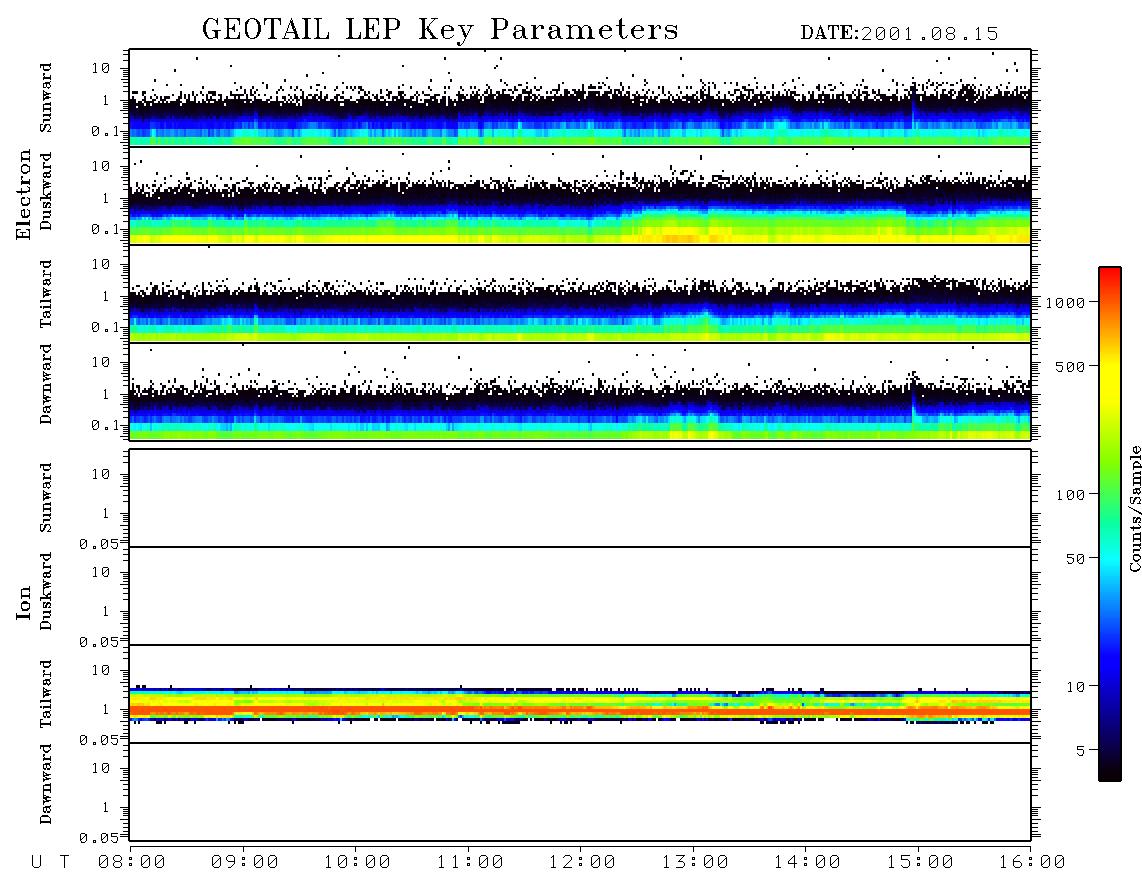Click the 1000 tick on color bar
The width and height of the screenshot is (1142, 880).
pyautogui.click(x=1065, y=303)
